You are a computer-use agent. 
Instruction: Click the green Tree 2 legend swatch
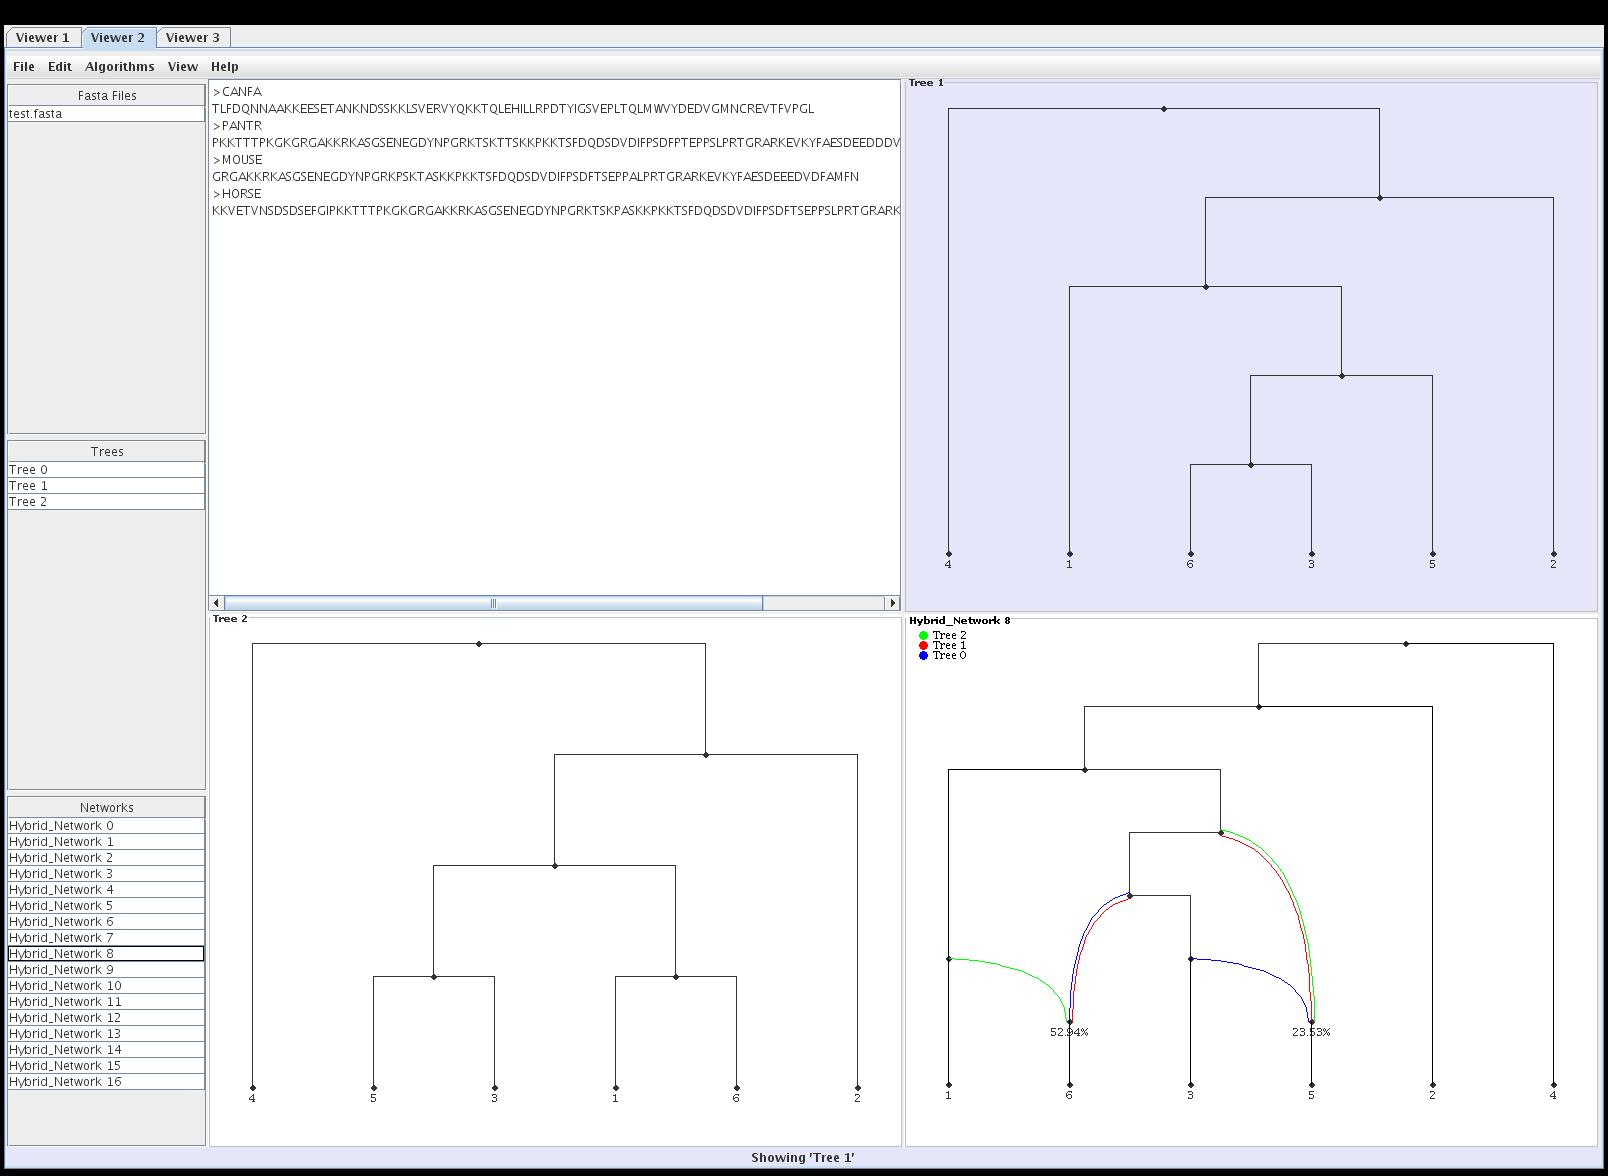(923, 636)
